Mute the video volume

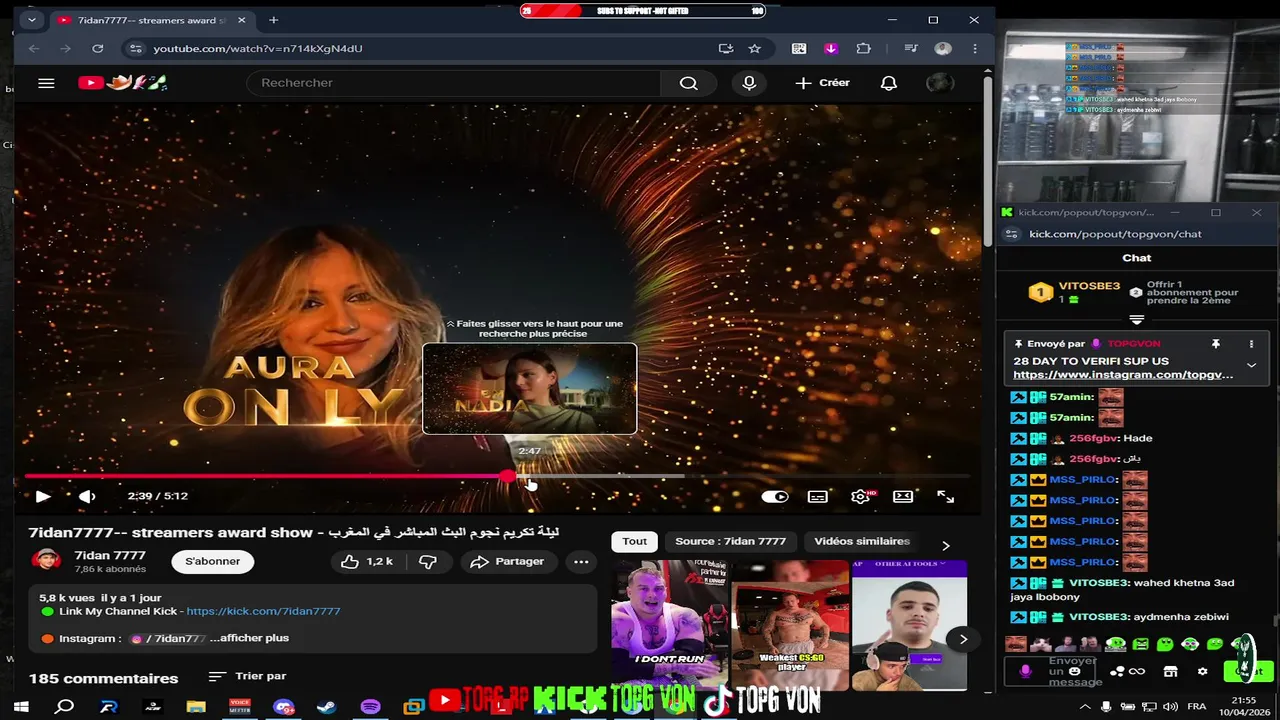coord(87,496)
